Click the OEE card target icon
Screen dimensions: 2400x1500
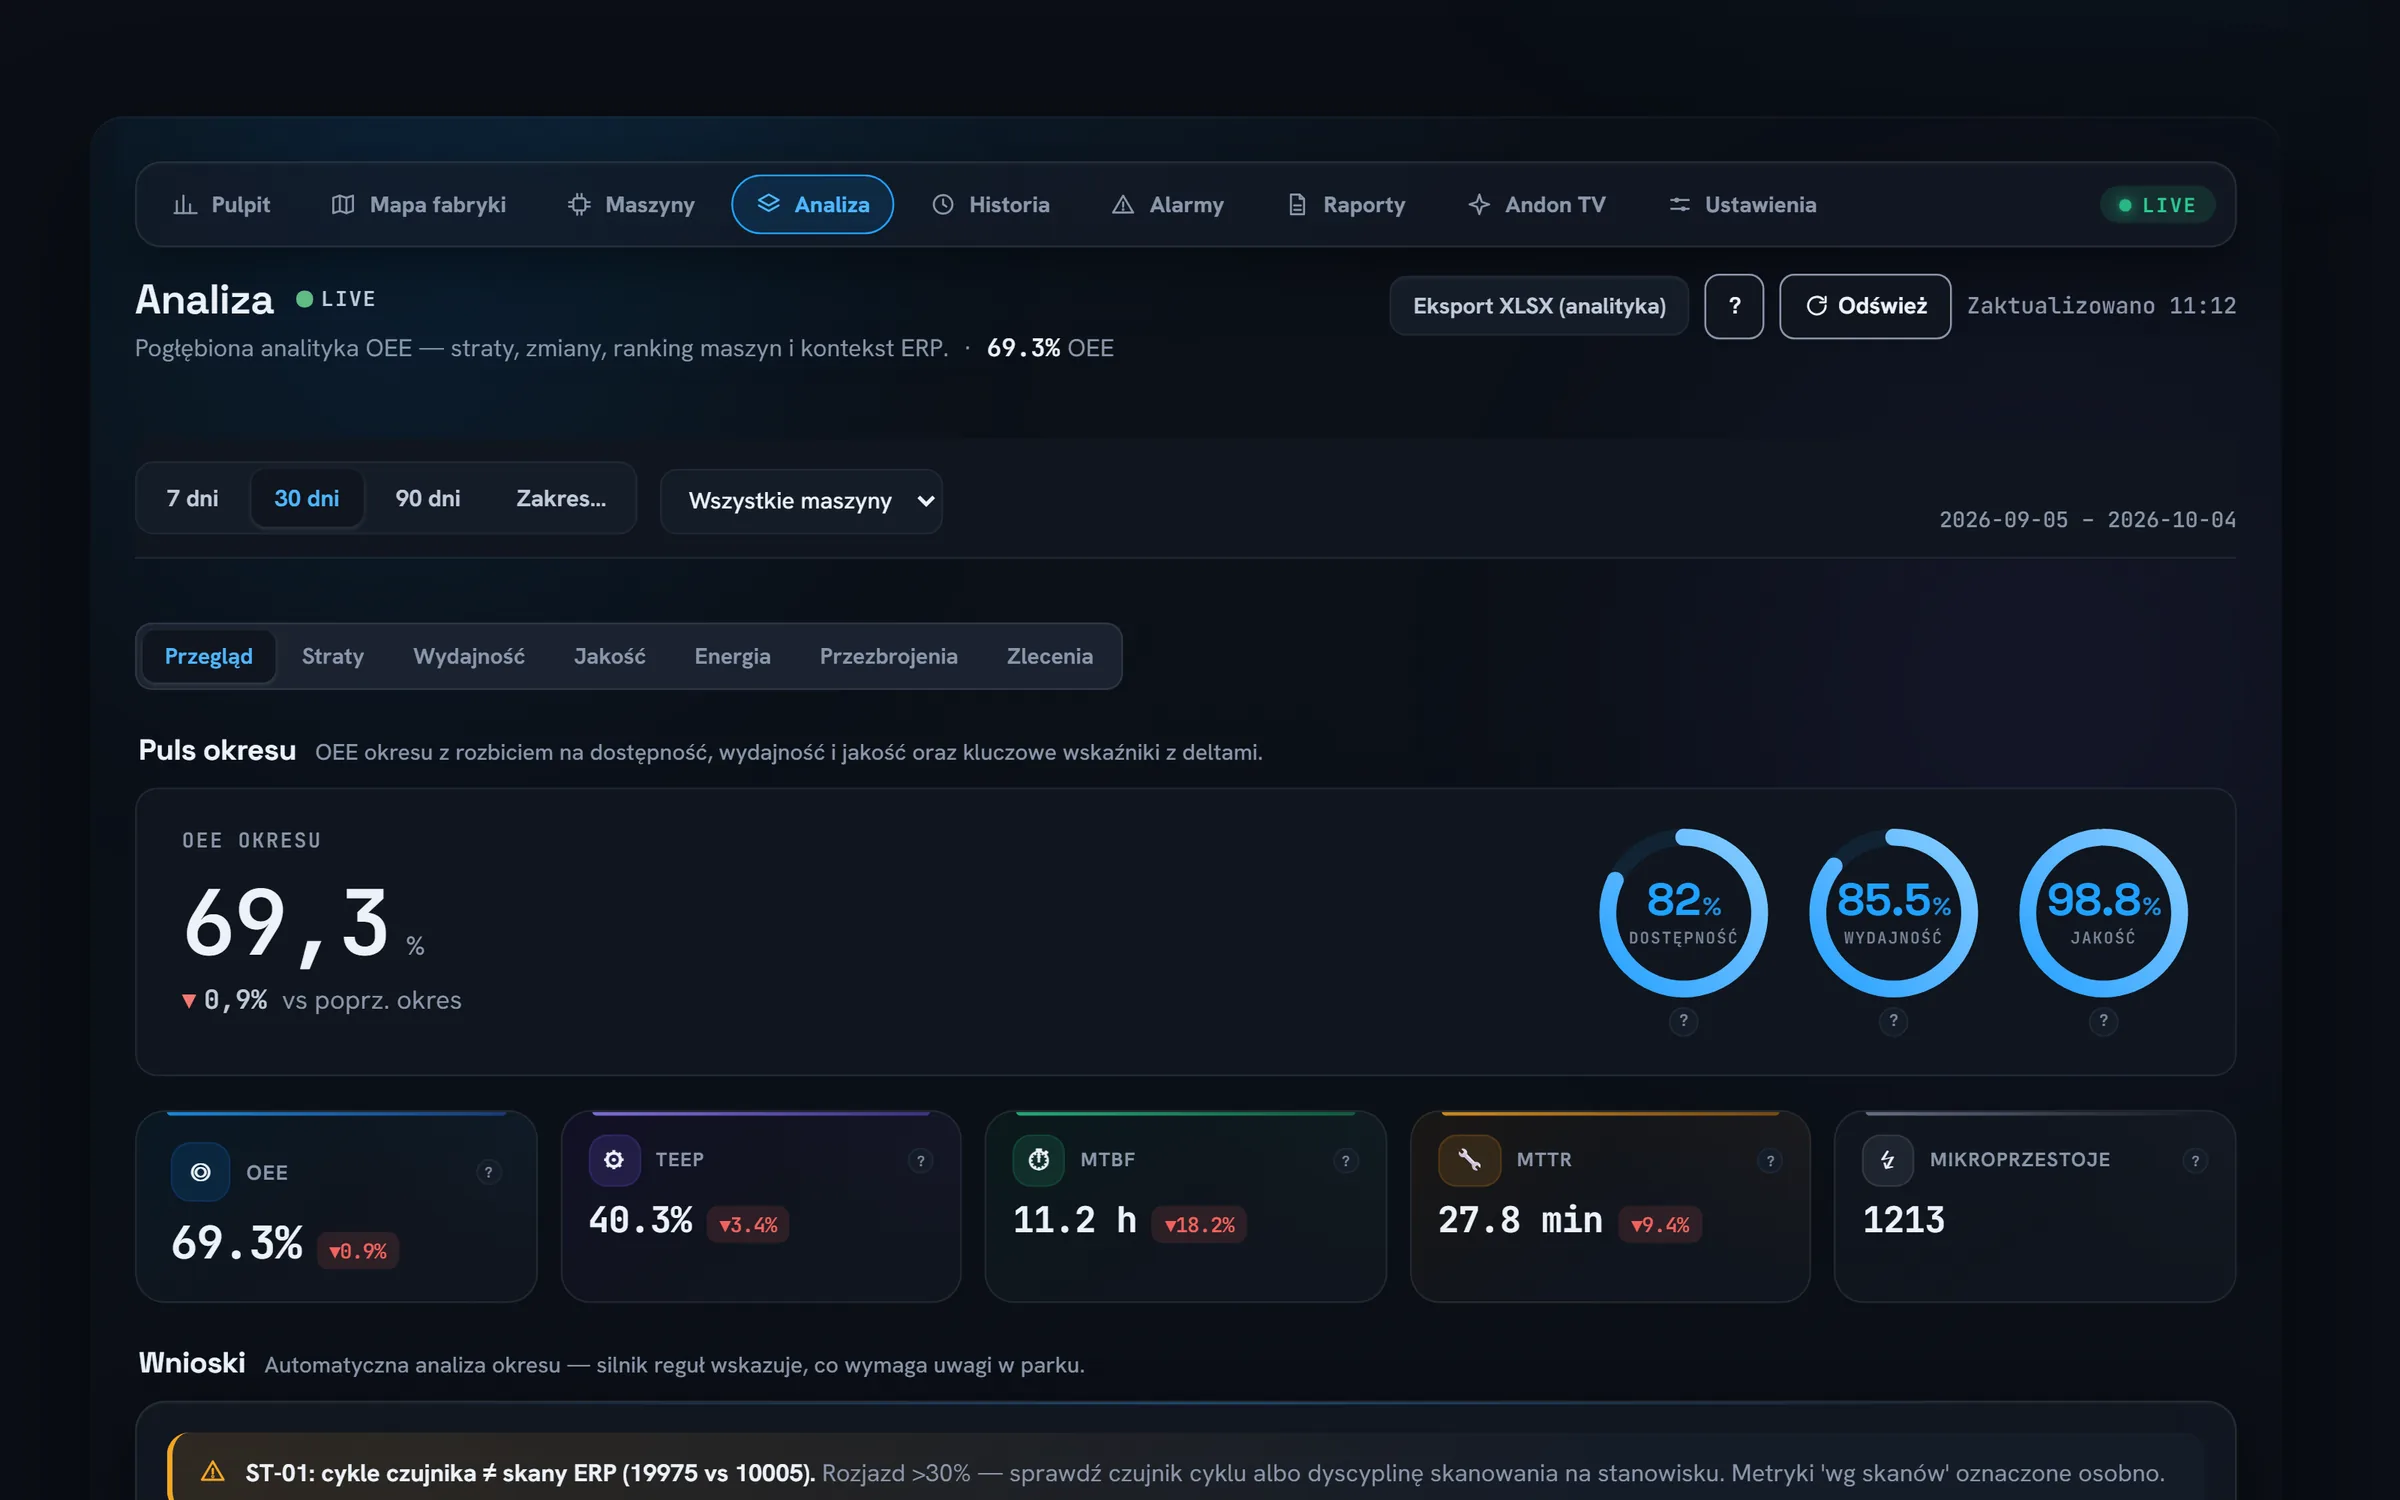tap(201, 1172)
